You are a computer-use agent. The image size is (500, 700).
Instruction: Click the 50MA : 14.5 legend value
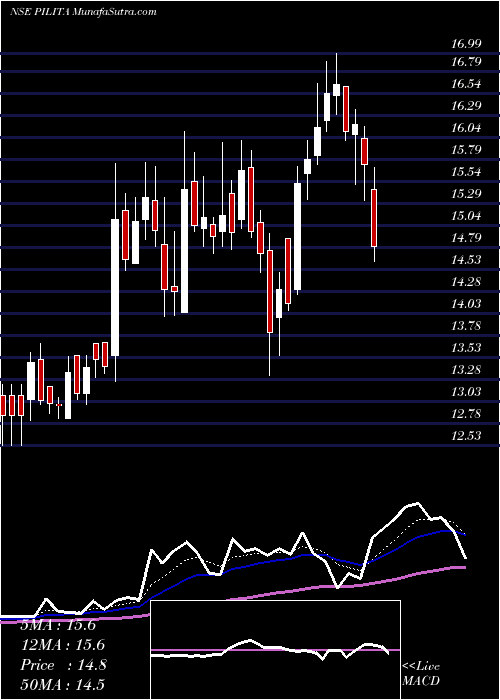pyautogui.click(x=64, y=685)
